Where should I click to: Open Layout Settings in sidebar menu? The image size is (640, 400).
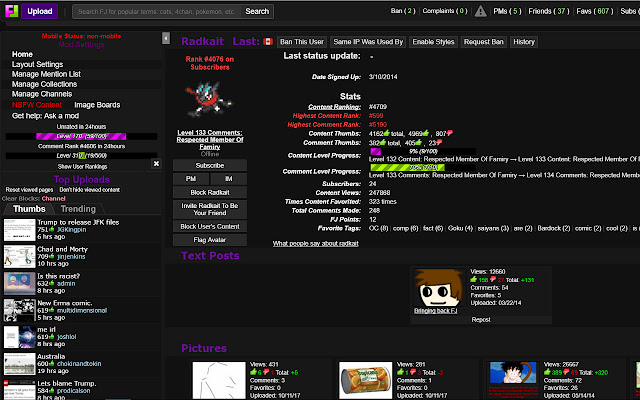click(37, 64)
